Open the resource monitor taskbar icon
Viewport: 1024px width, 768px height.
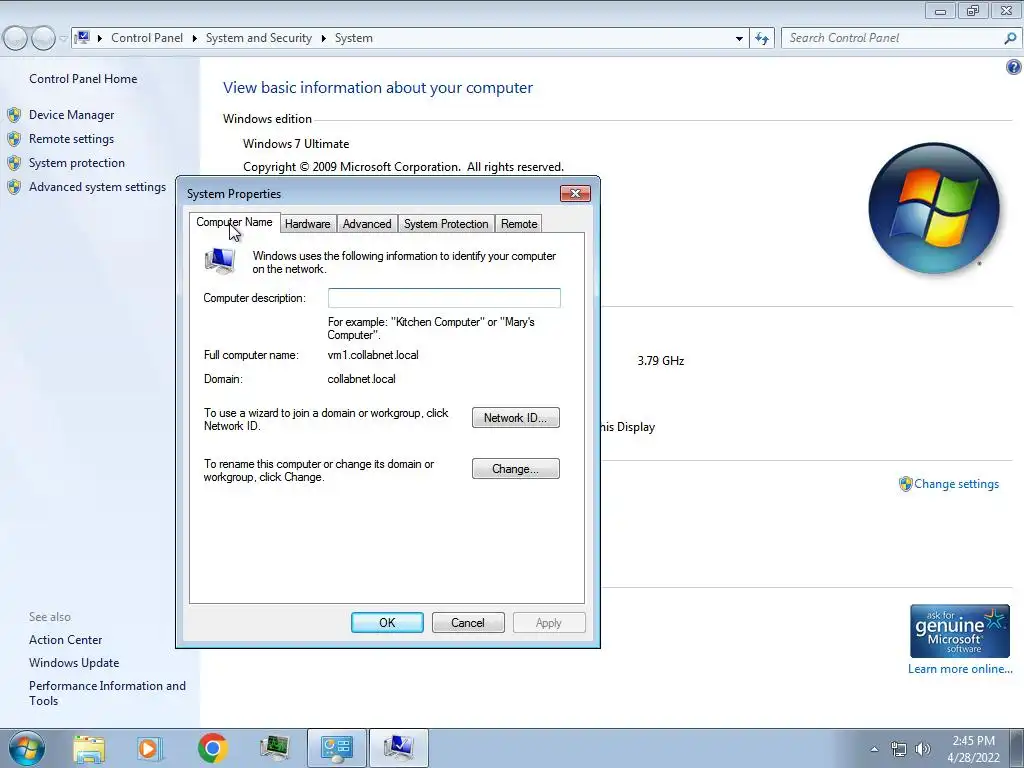(274, 748)
